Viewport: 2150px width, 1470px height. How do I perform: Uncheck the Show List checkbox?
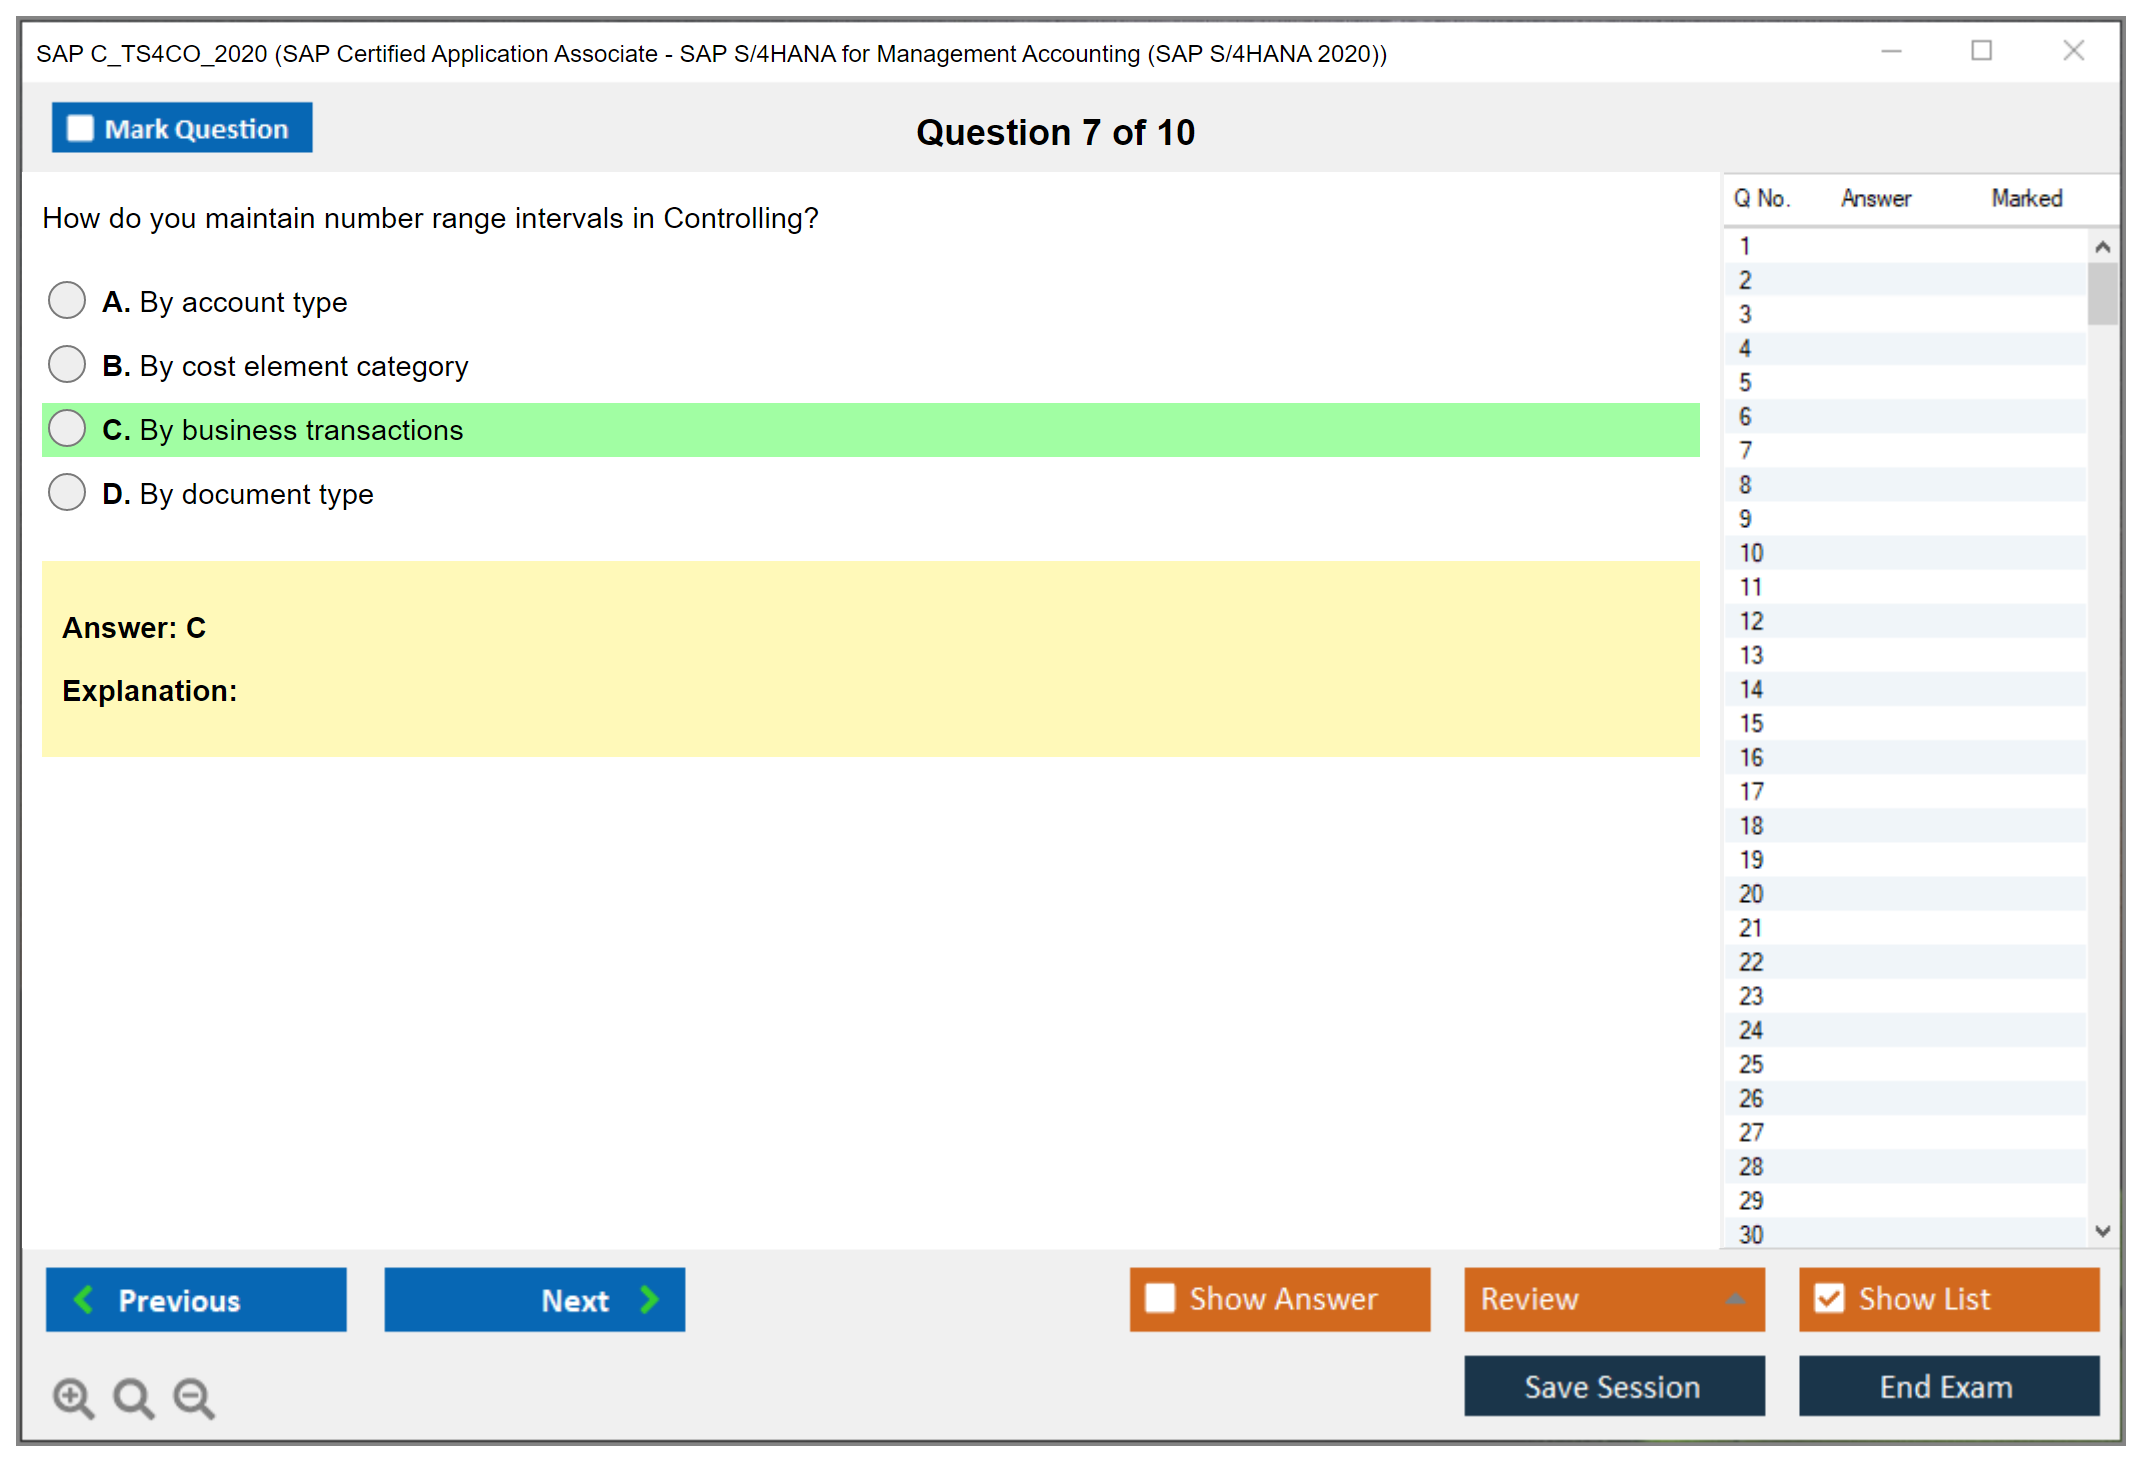1829,1298
